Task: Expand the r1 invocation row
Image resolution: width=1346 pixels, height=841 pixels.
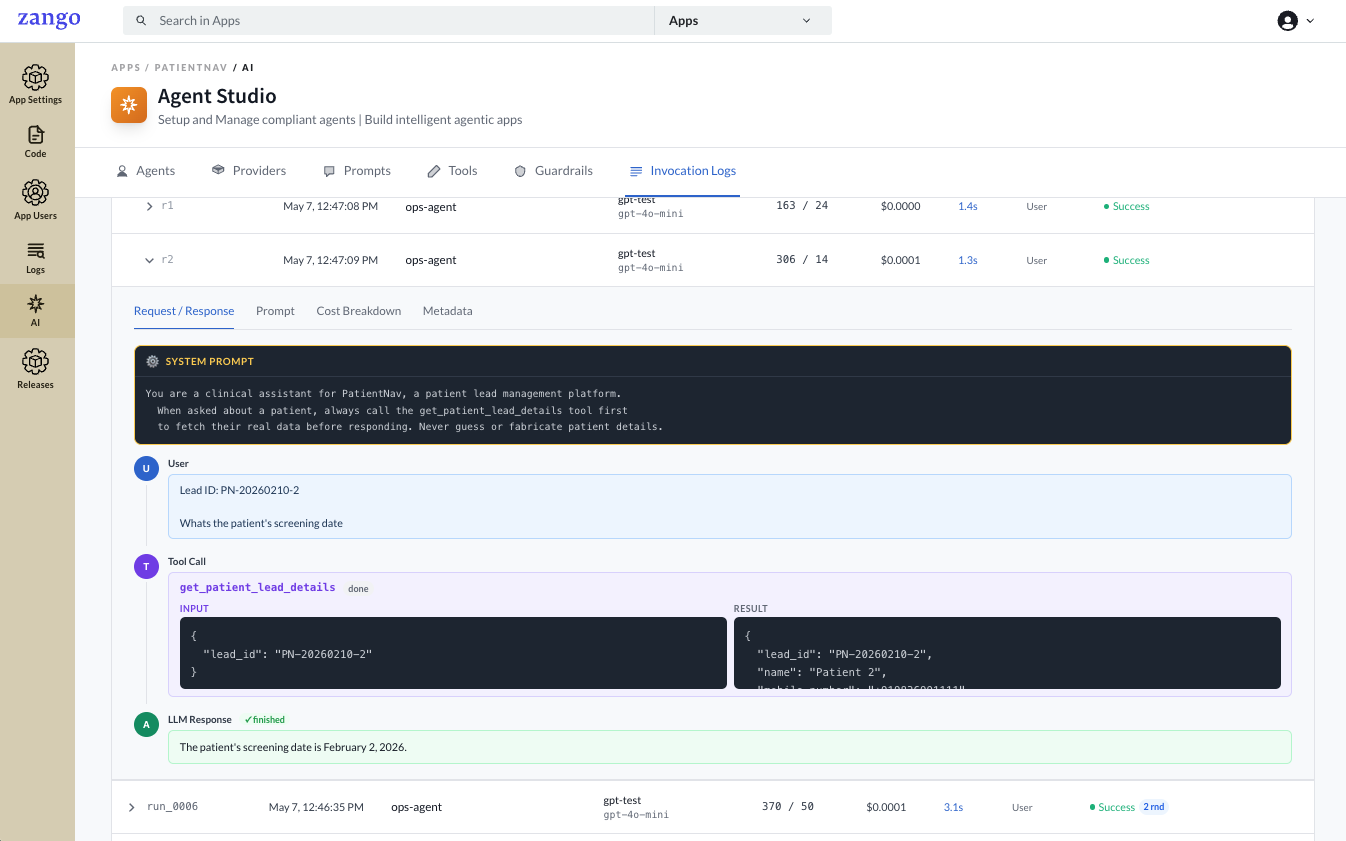Action: (x=150, y=206)
